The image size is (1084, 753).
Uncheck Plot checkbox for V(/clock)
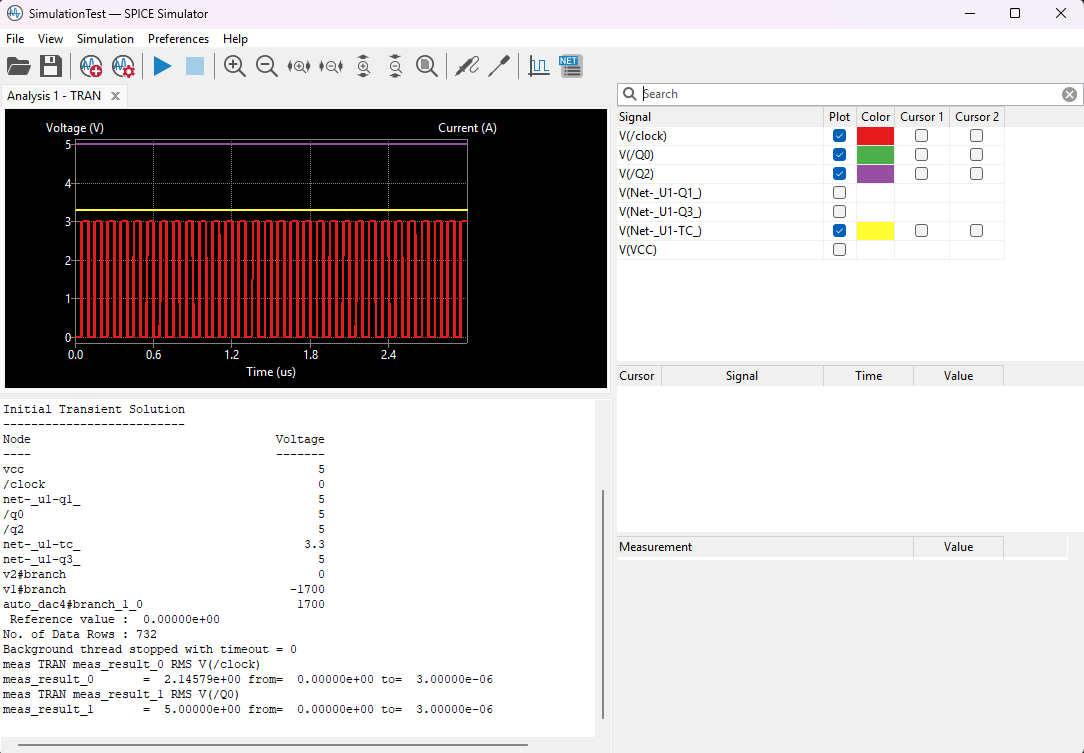(x=839, y=136)
